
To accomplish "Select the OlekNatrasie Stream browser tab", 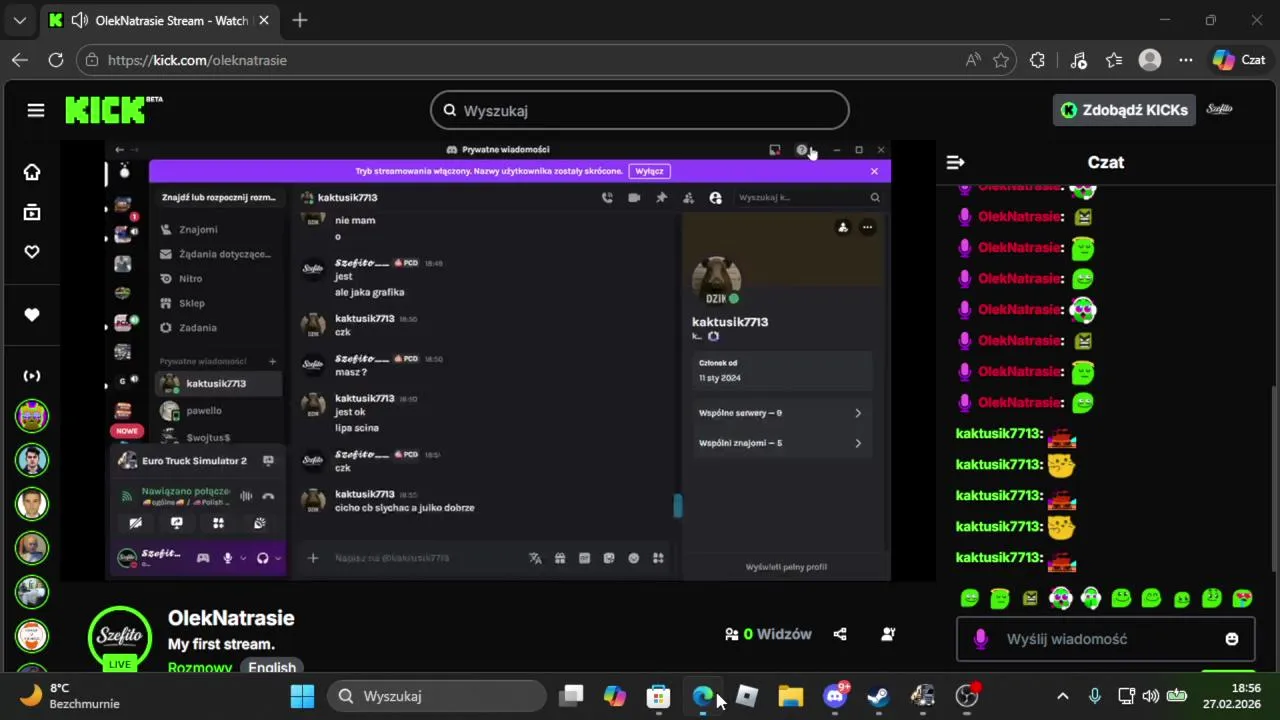I will click(x=160, y=20).
